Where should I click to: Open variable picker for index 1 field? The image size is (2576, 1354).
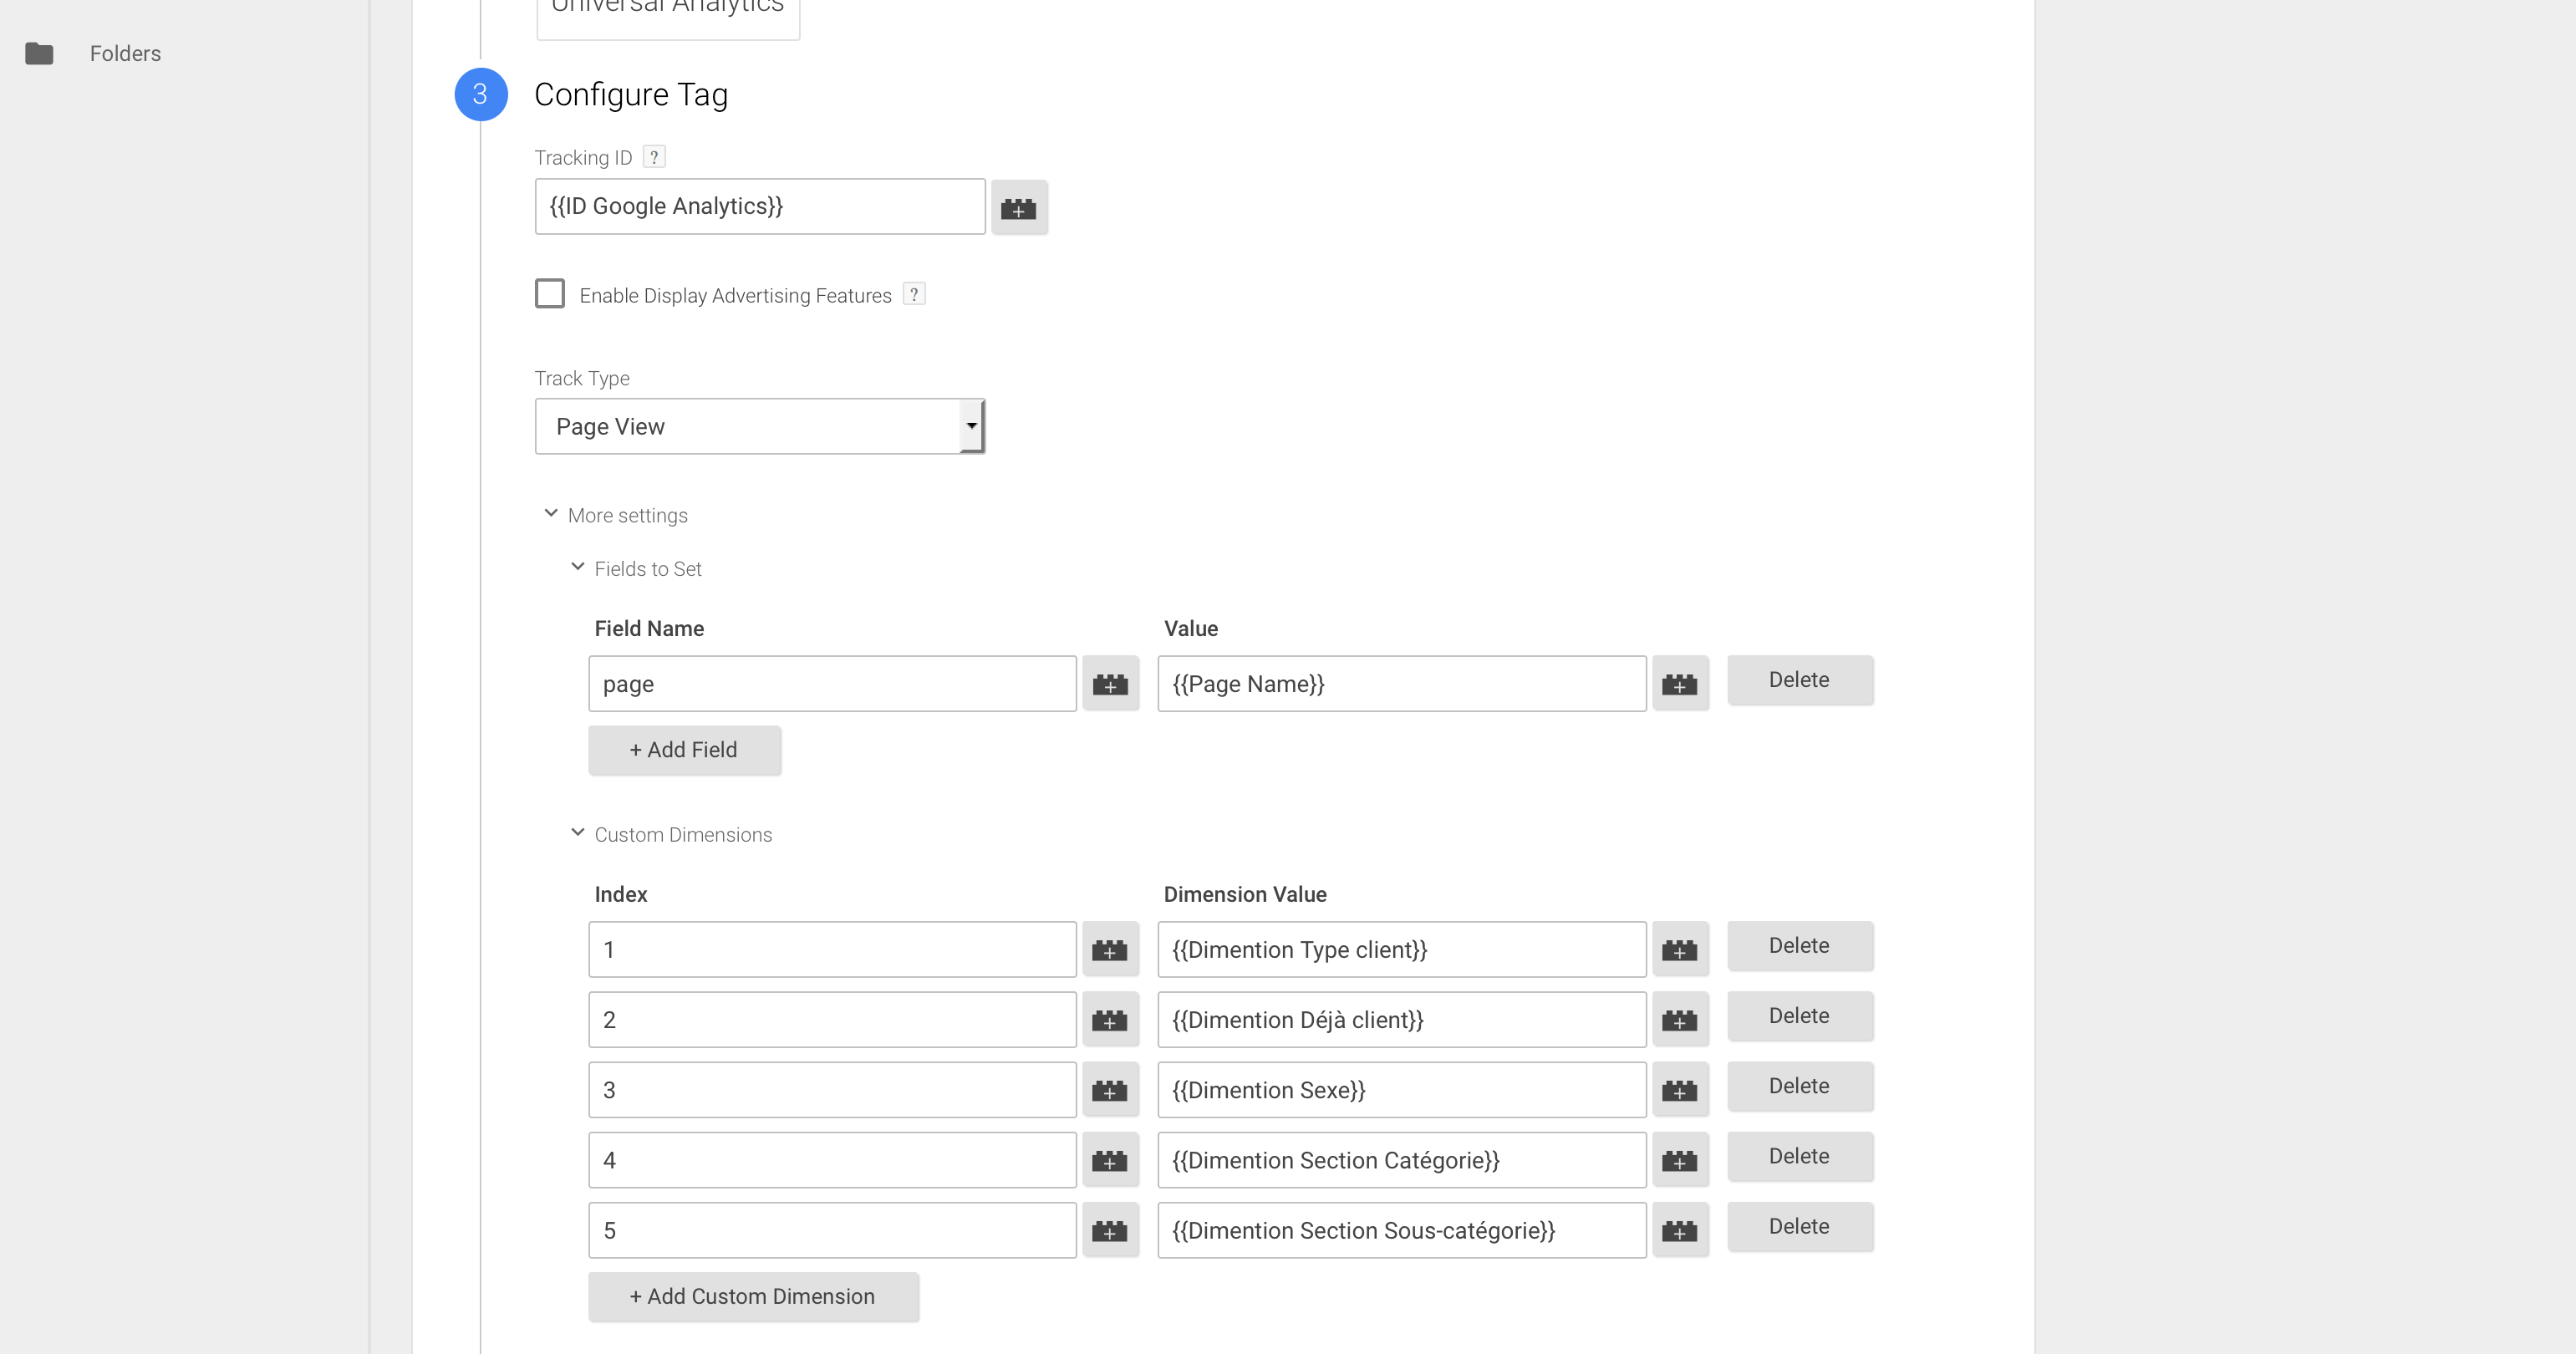coord(1109,950)
